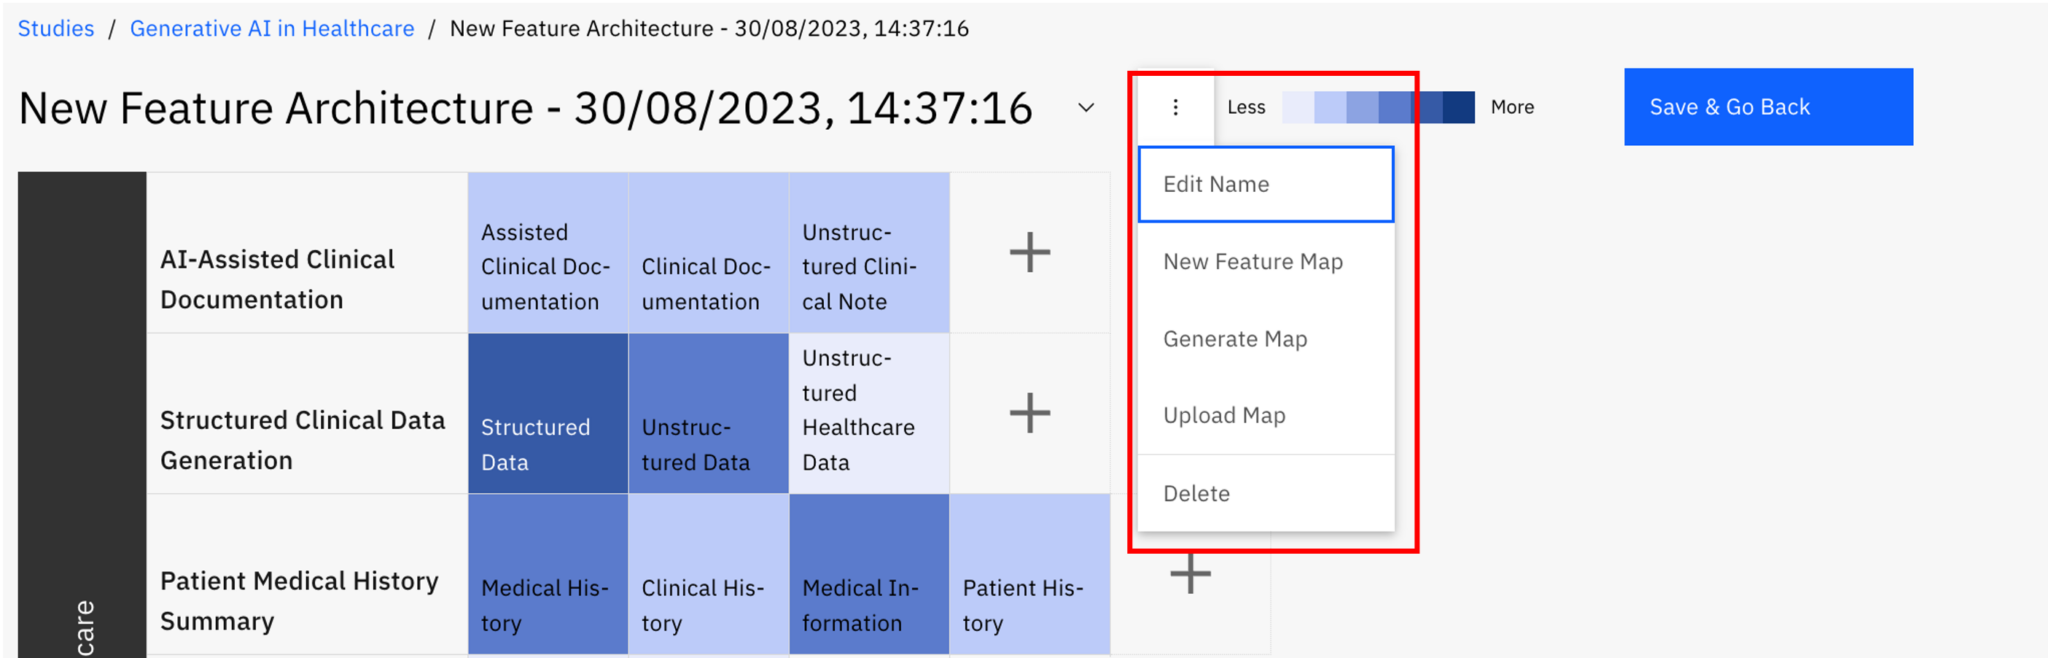Click the Save & Go Back button
This screenshot has width=2048, height=658.
click(1767, 107)
